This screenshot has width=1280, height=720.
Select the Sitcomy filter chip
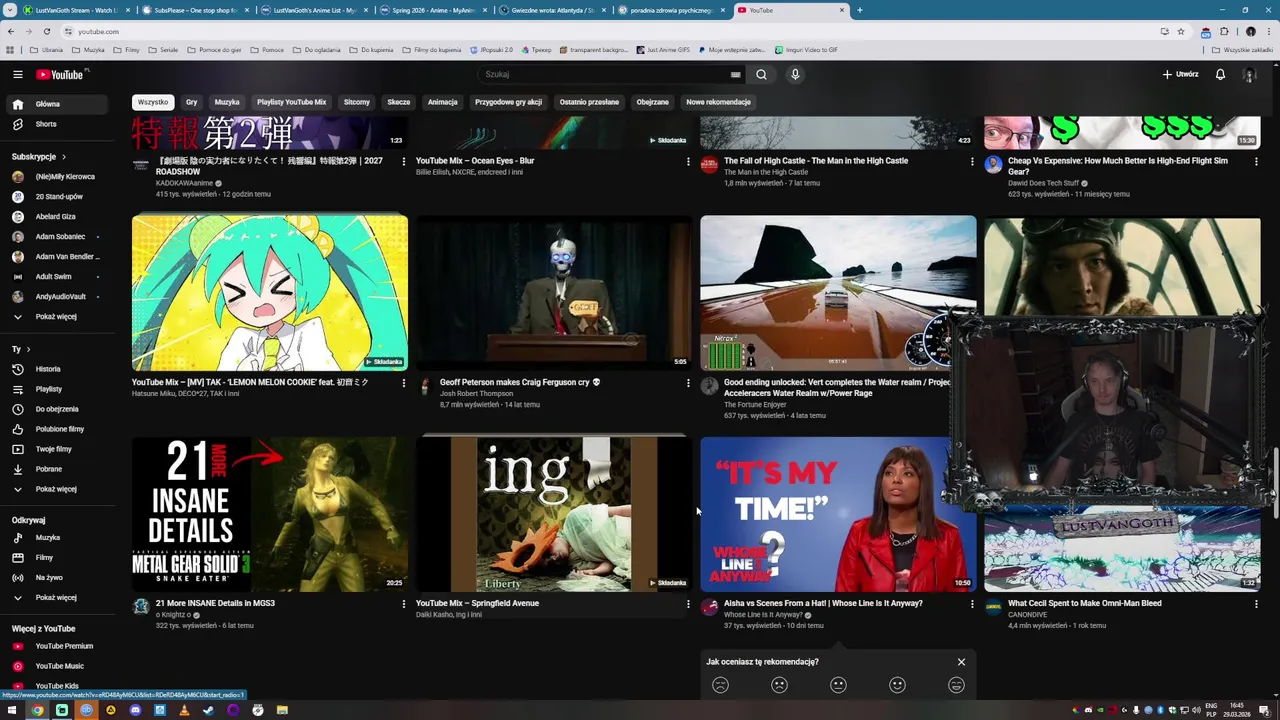click(357, 102)
